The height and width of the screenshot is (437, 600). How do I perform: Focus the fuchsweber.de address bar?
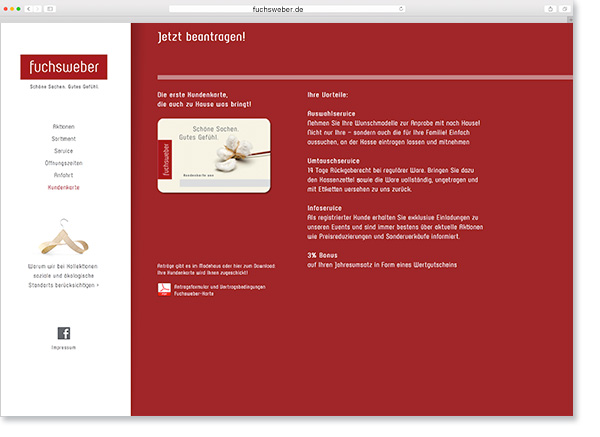(287, 9)
